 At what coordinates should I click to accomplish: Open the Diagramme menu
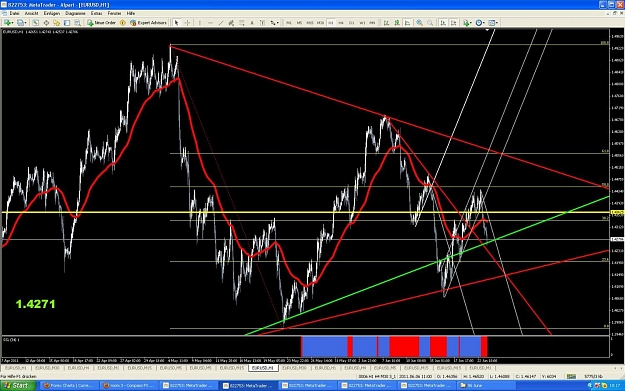[x=75, y=13]
